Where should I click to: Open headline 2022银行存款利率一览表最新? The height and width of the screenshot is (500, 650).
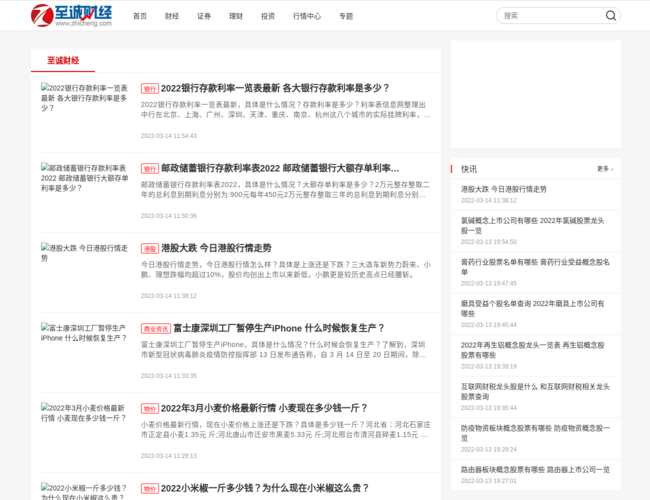click(x=275, y=88)
